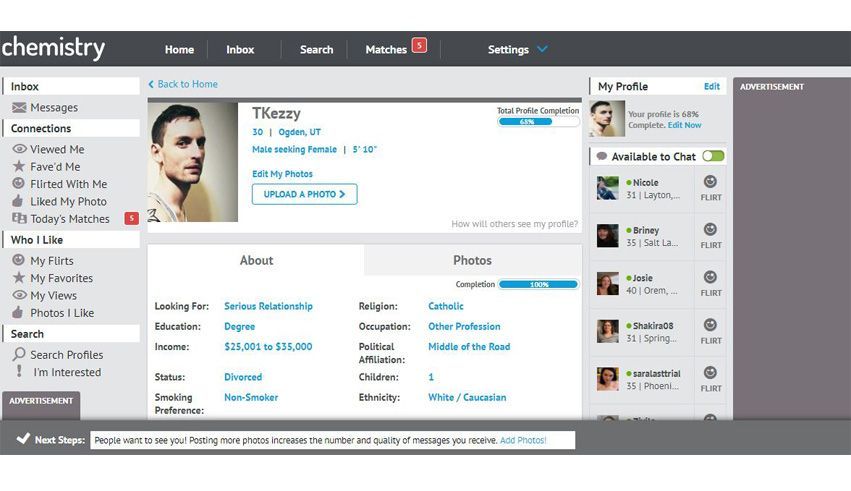Click the Viewed Me eye icon
Image resolution: width=851 pixels, height=491 pixels.
click(x=19, y=149)
